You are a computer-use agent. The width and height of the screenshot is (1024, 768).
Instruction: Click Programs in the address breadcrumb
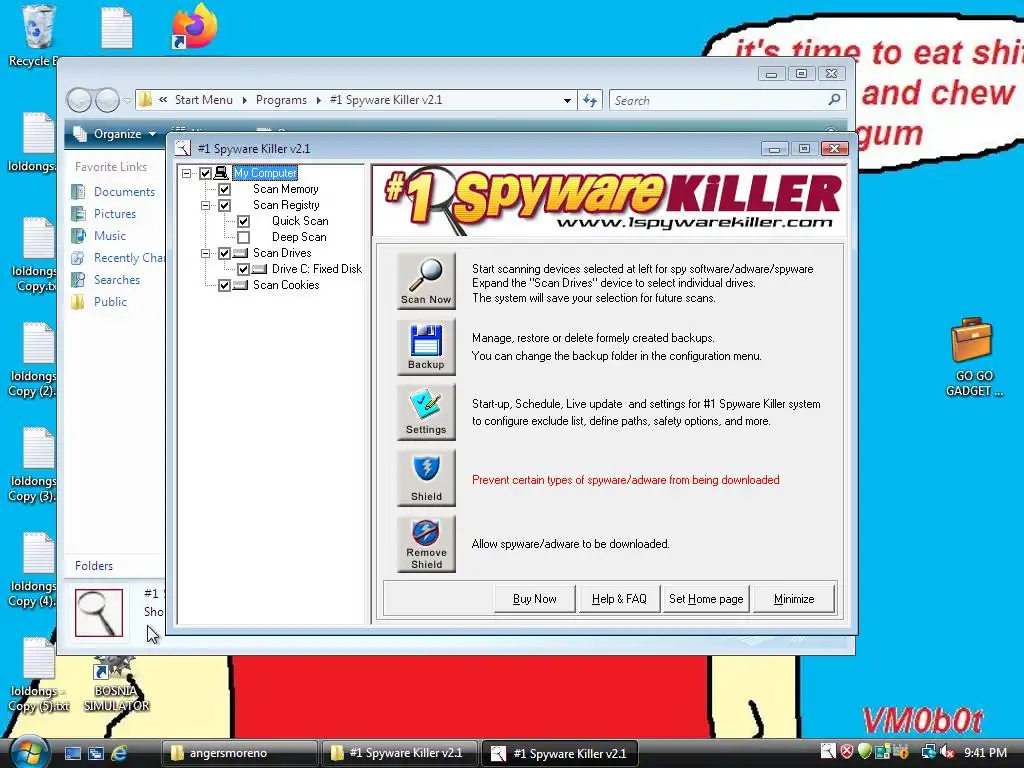pos(281,100)
